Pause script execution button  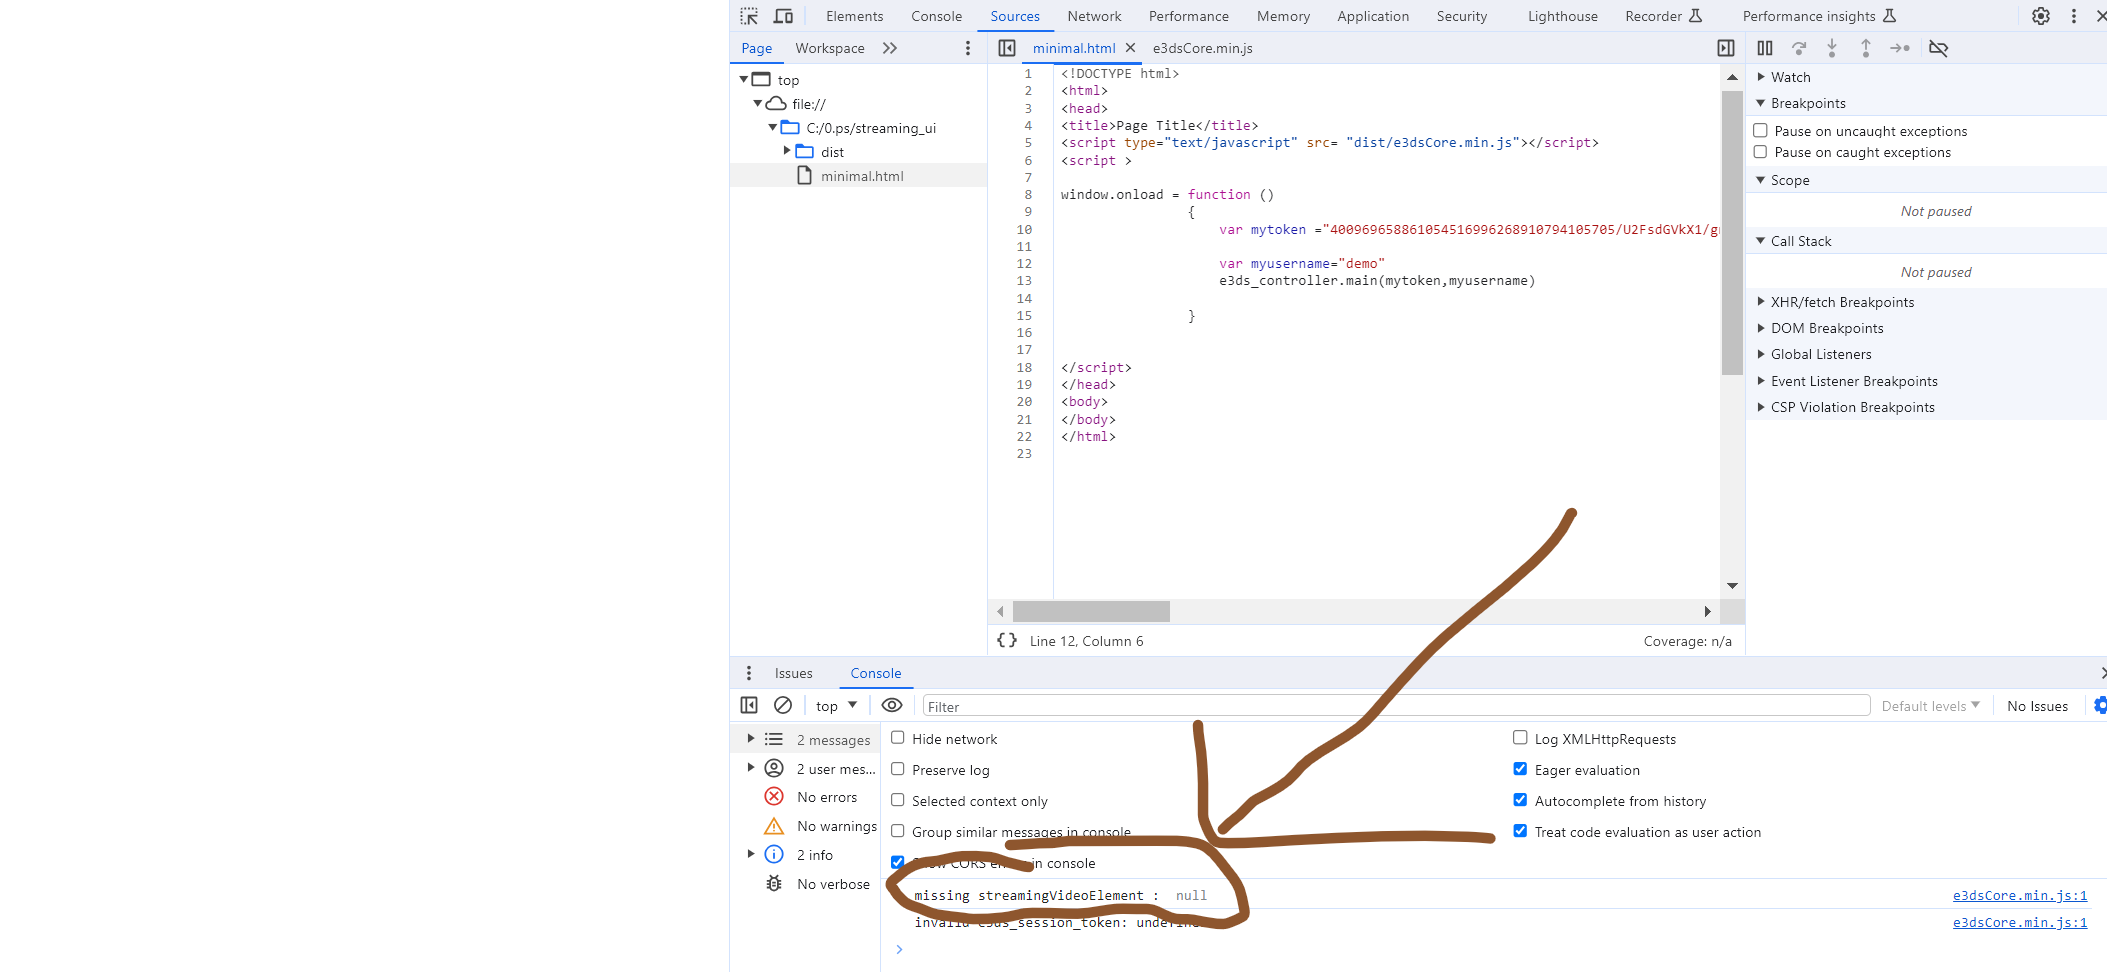(1765, 48)
